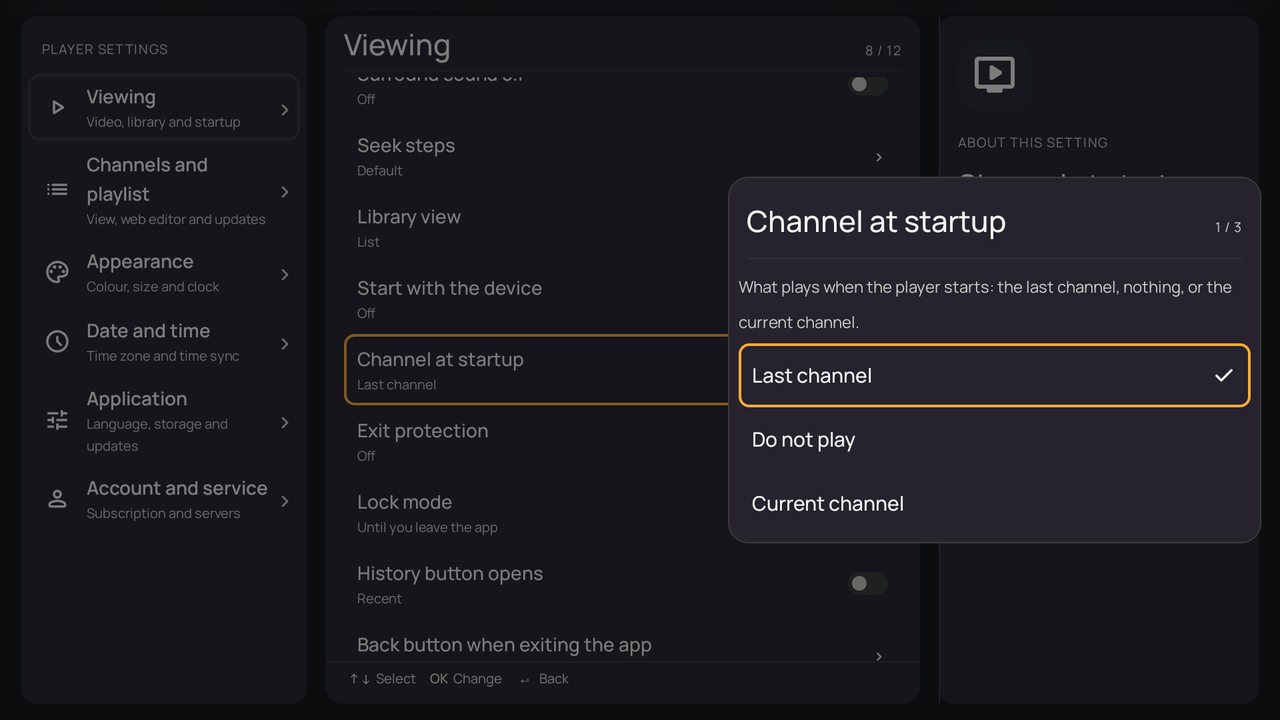Click the 'Time zone and time sync' subtitle
Viewport: 1280px width, 720px height.
coord(163,356)
